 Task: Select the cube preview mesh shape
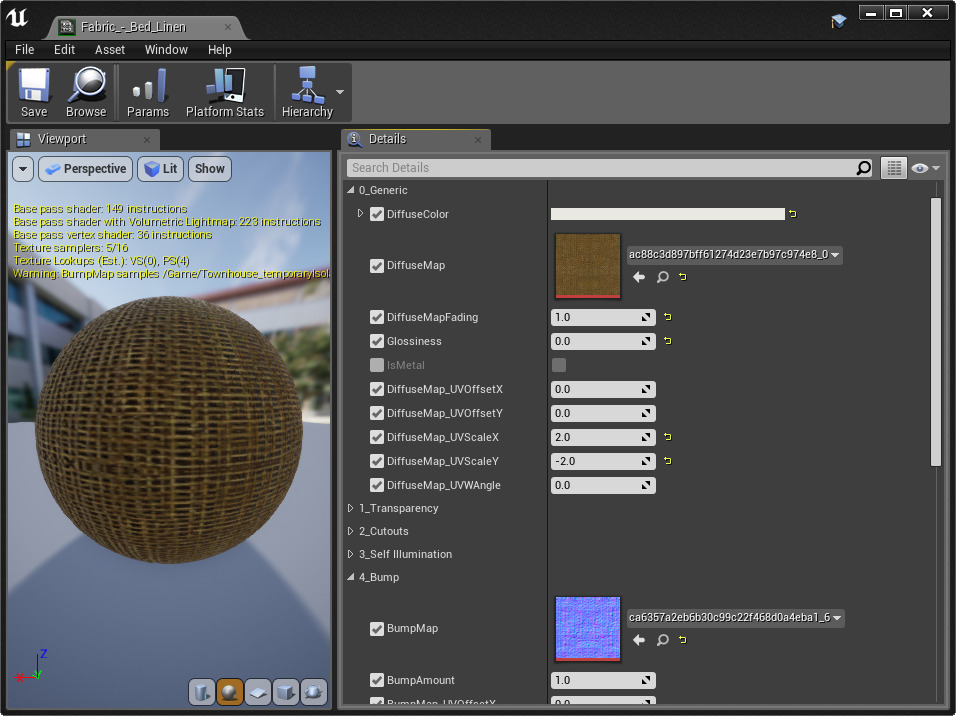pyautogui.click(x=285, y=692)
